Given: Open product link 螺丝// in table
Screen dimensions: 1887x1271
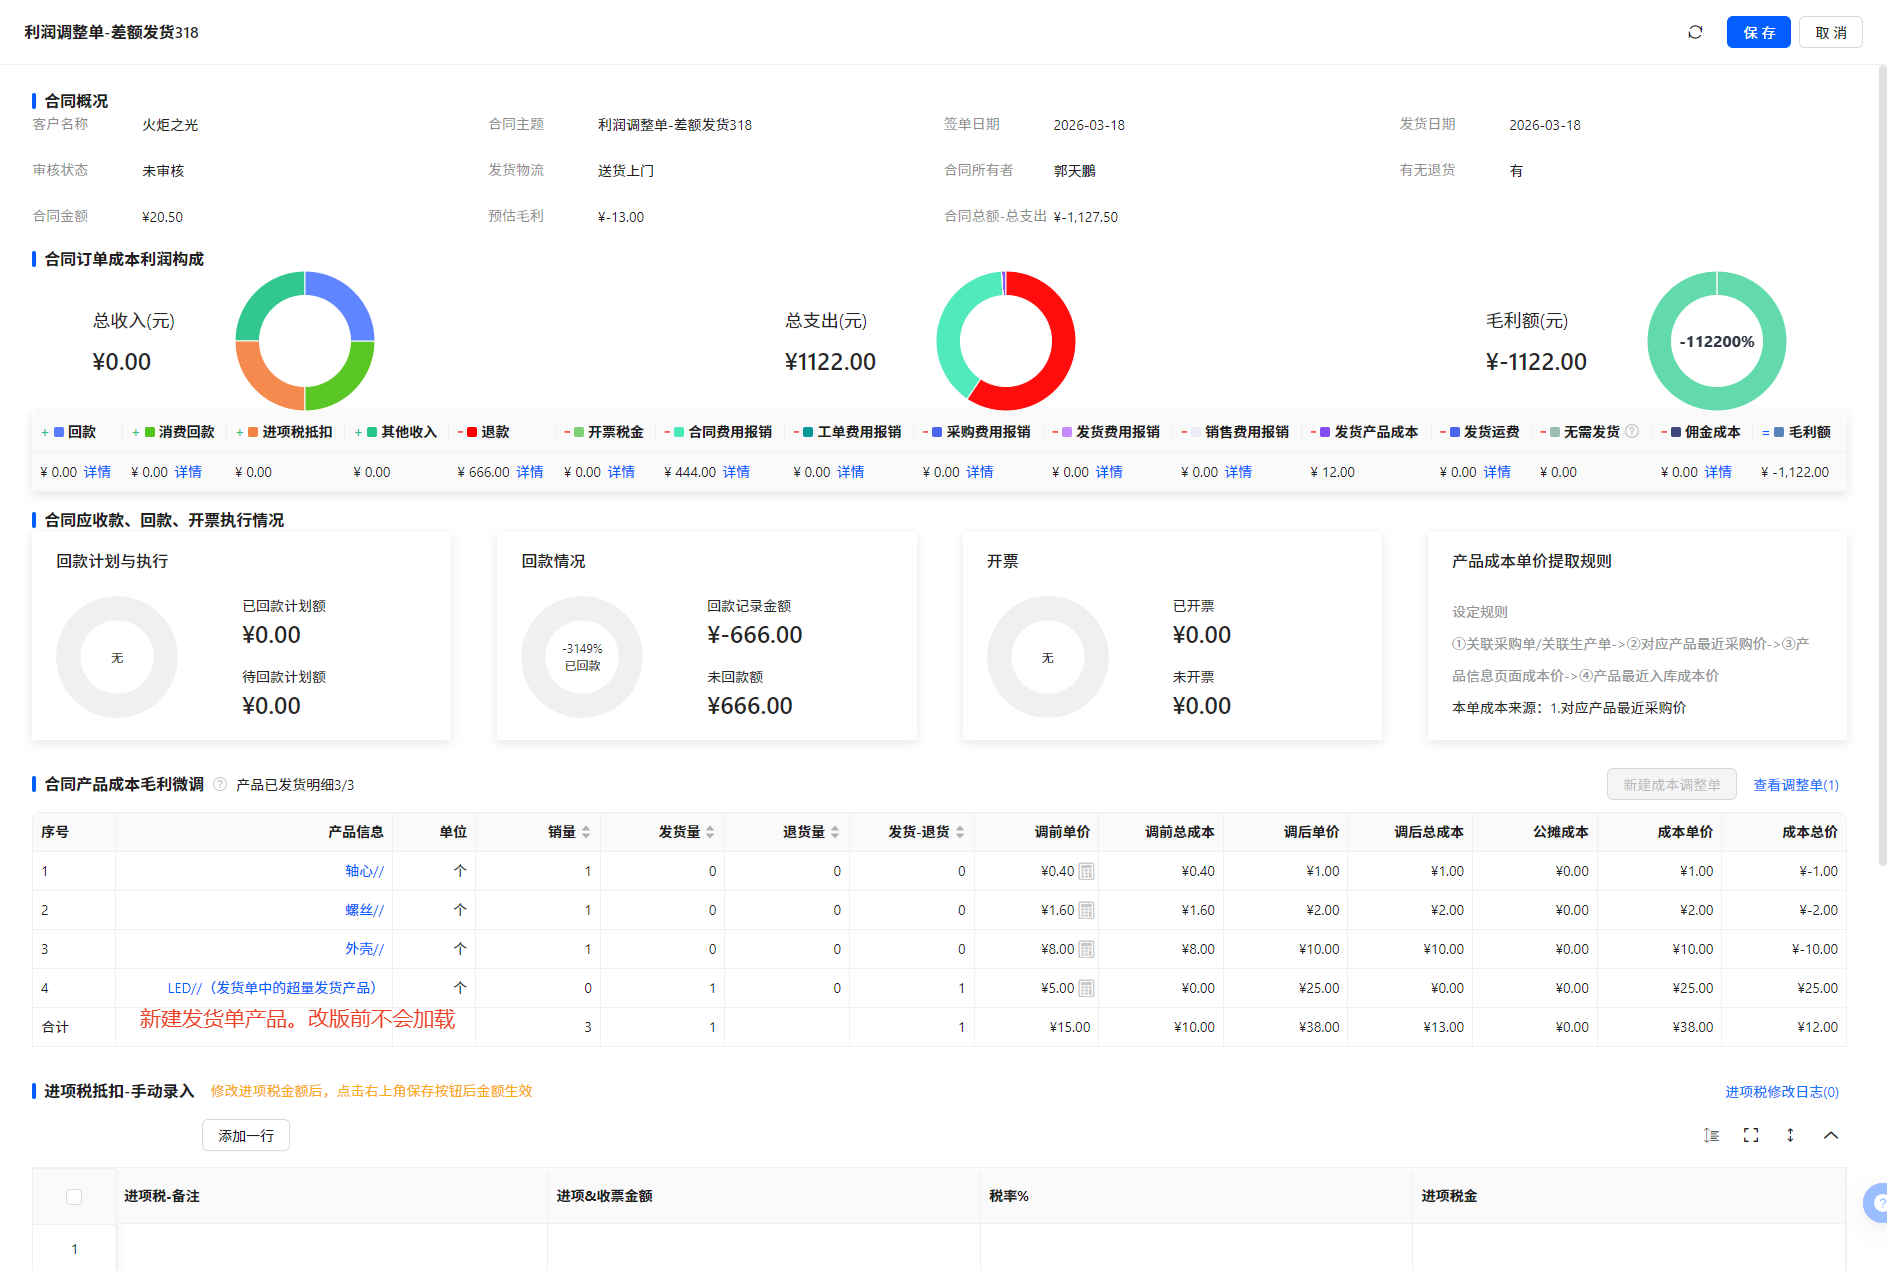Looking at the screenshot, I should pyautogui.click(x=364, y=910).
